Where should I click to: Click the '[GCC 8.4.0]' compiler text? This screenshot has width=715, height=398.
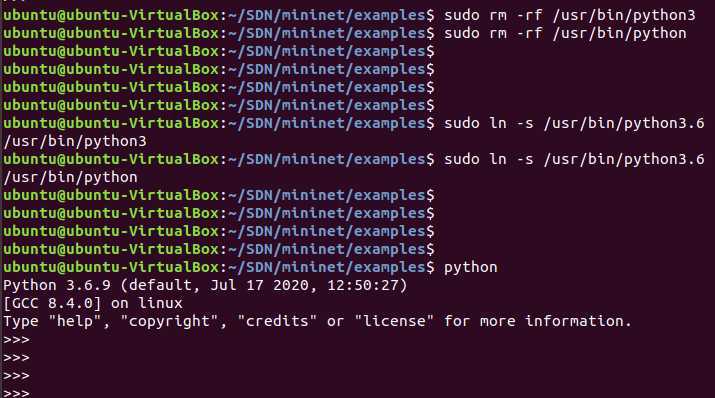(x=52, y=304)
